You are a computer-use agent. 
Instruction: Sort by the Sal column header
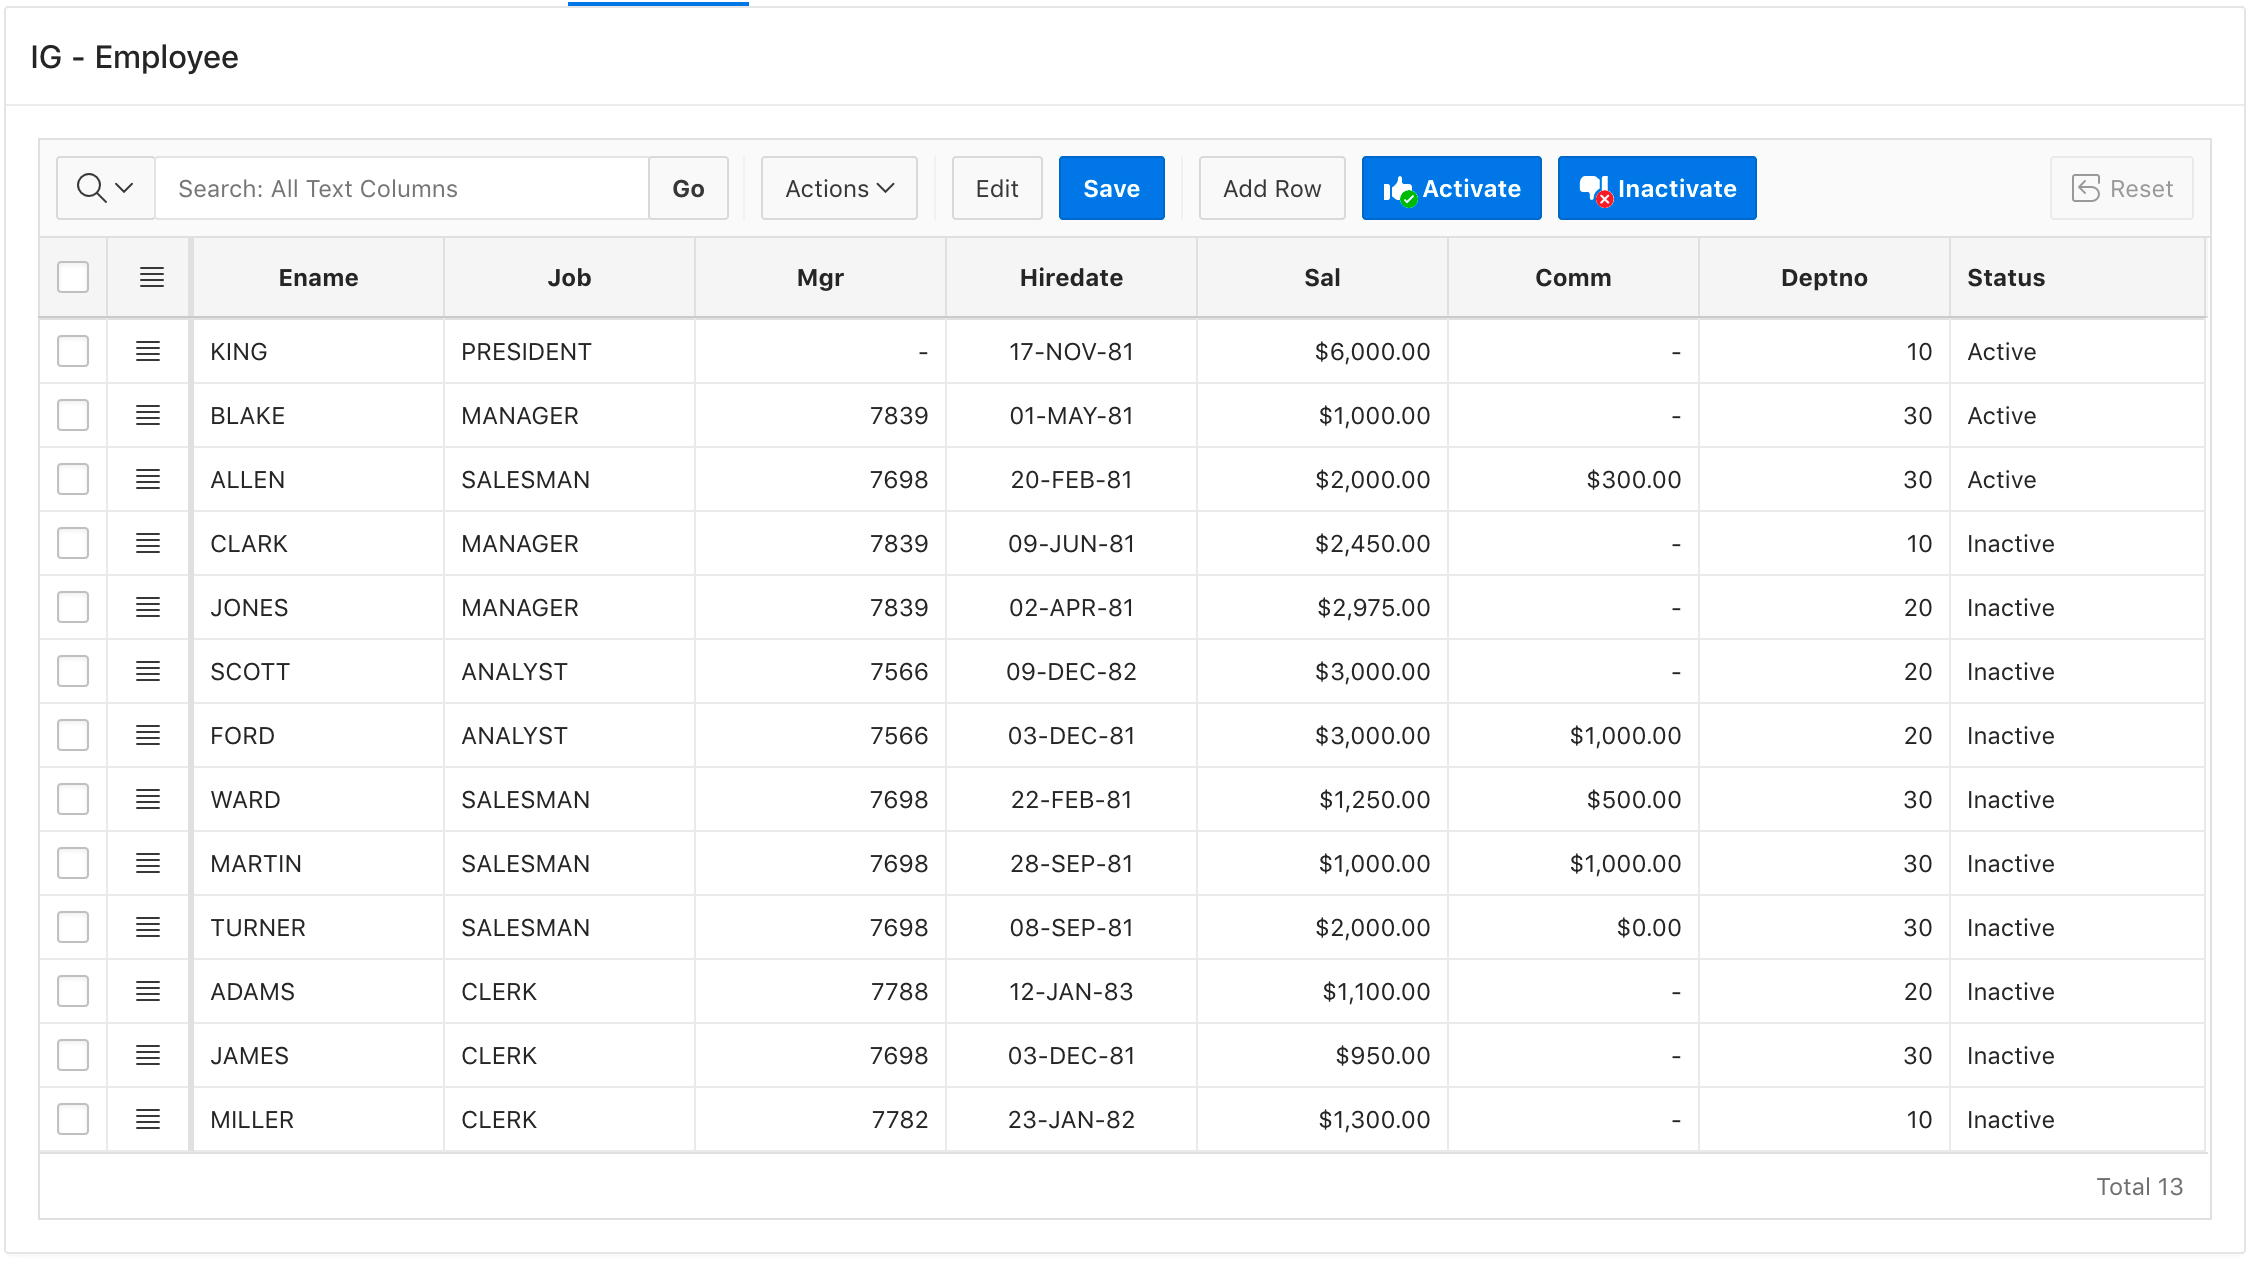tap(1321, 277)
